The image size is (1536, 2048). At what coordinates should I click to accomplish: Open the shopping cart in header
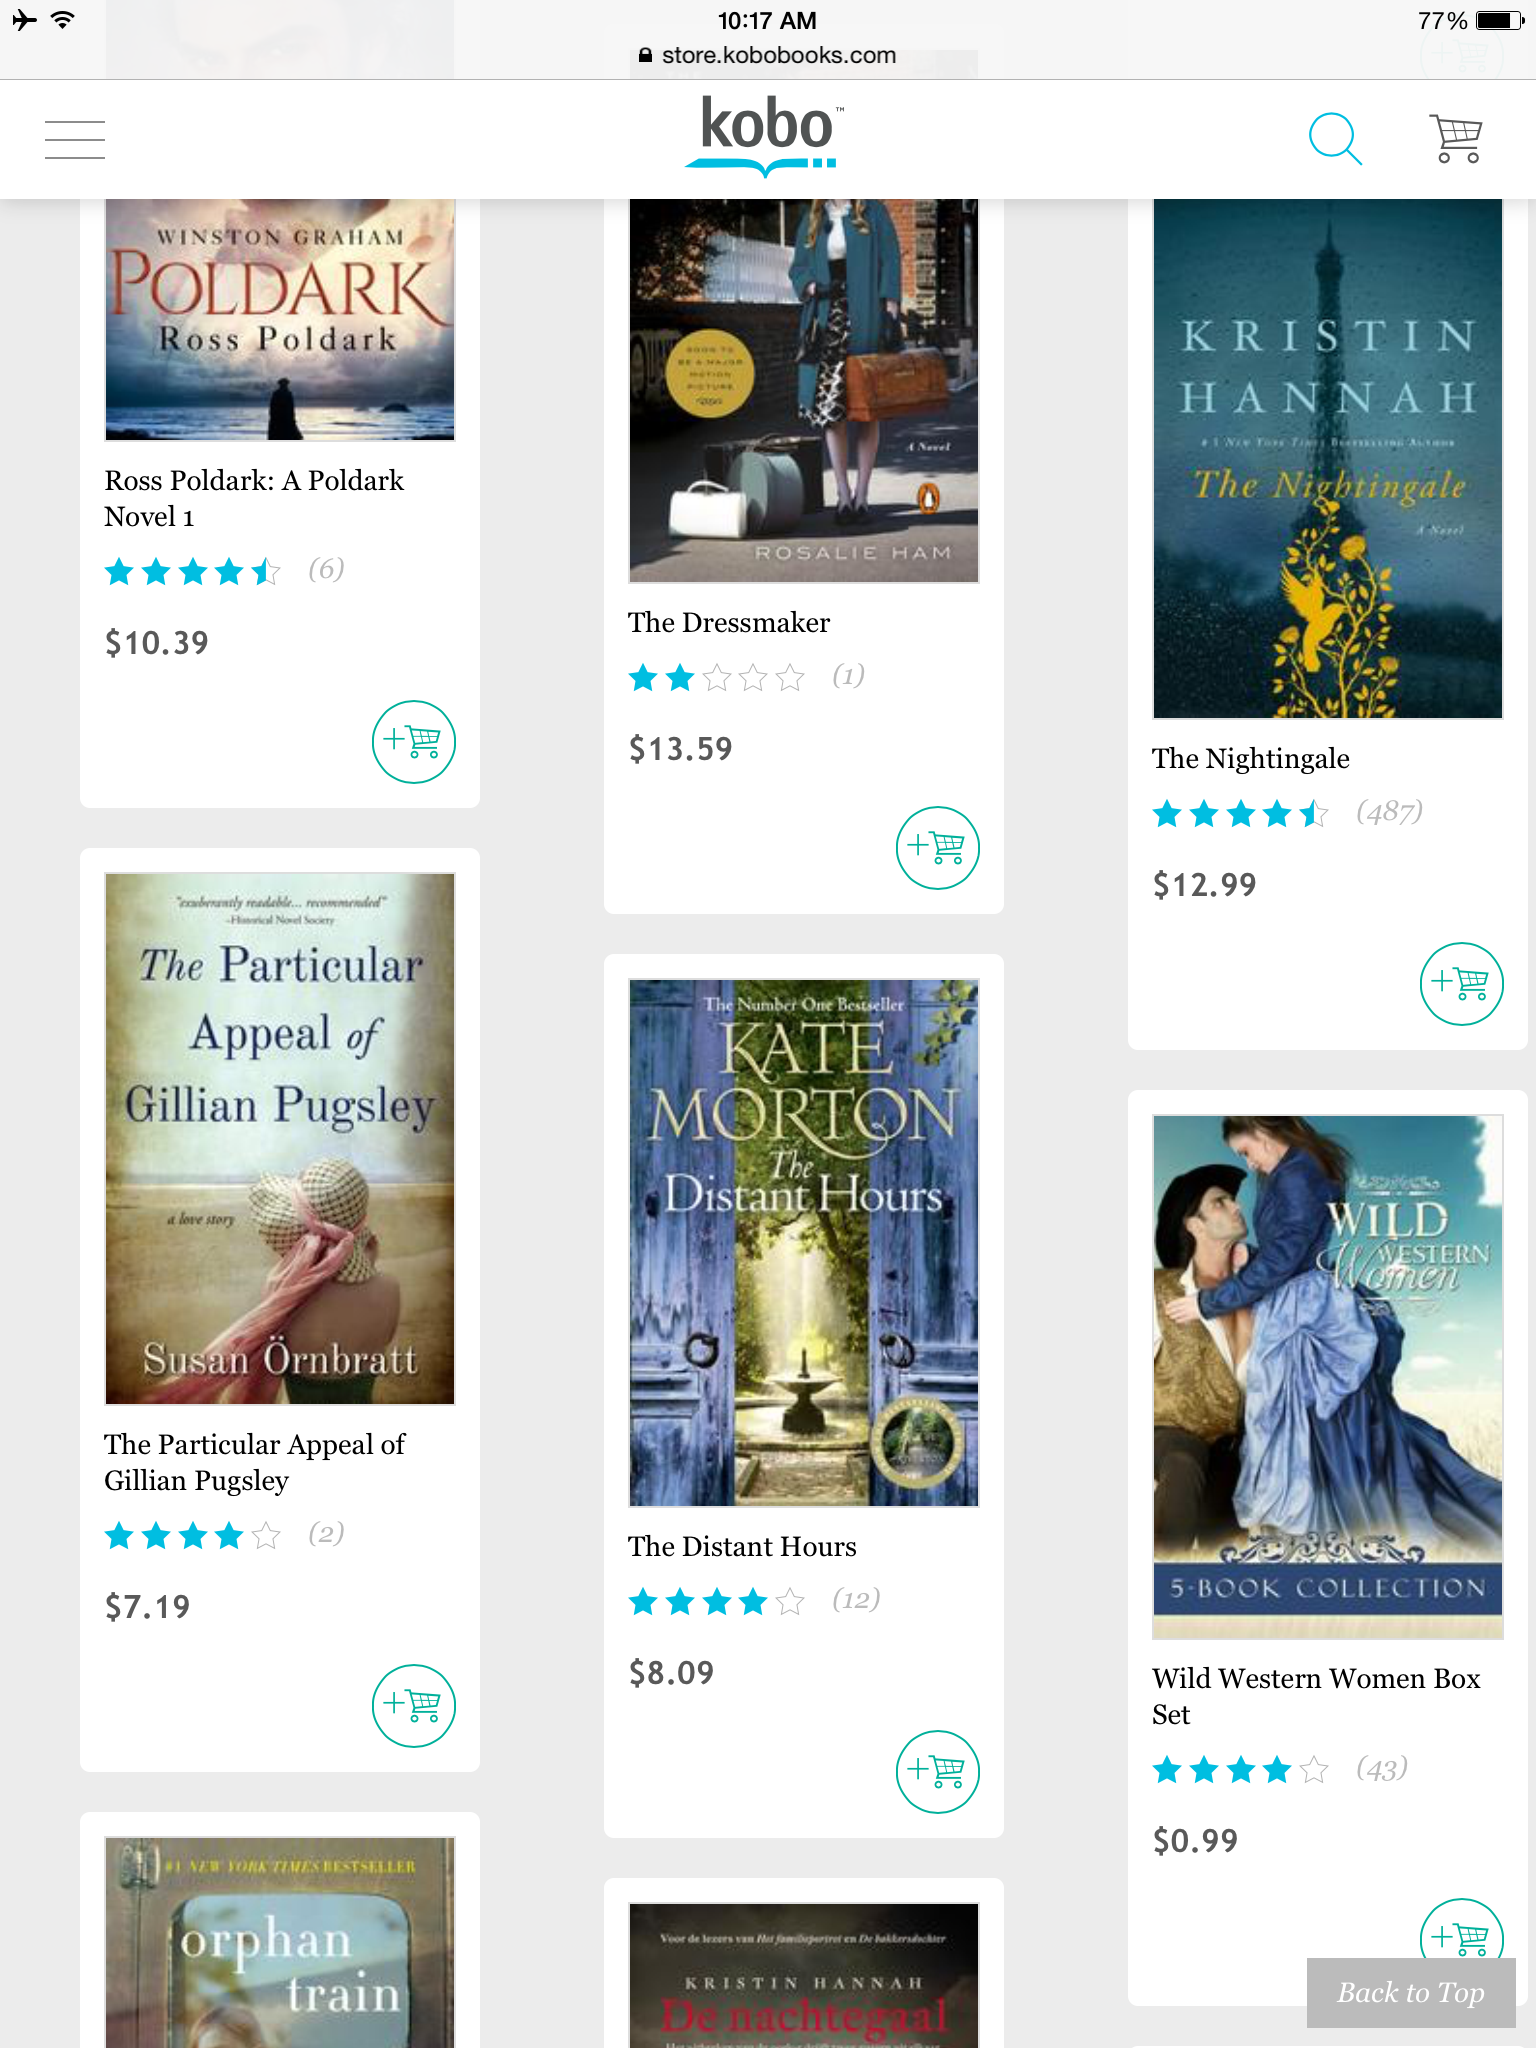click(1456, 139)
